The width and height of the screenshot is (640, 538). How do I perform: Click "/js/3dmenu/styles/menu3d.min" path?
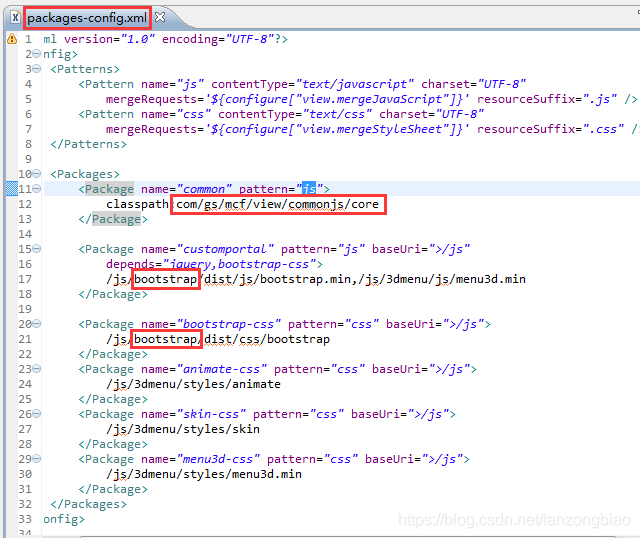(x=204, y=474)
